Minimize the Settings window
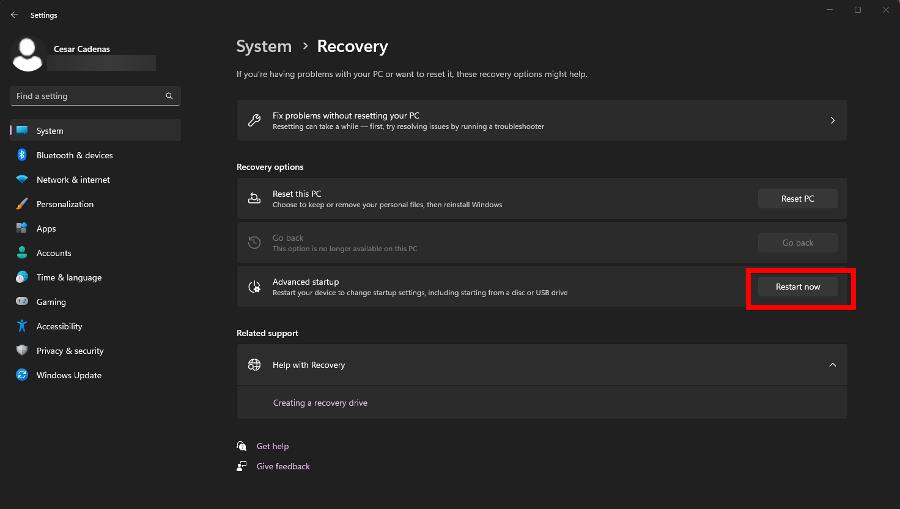The height and width of the screenshot is (509, 900). pyautogui.click(x=830, y=10)
